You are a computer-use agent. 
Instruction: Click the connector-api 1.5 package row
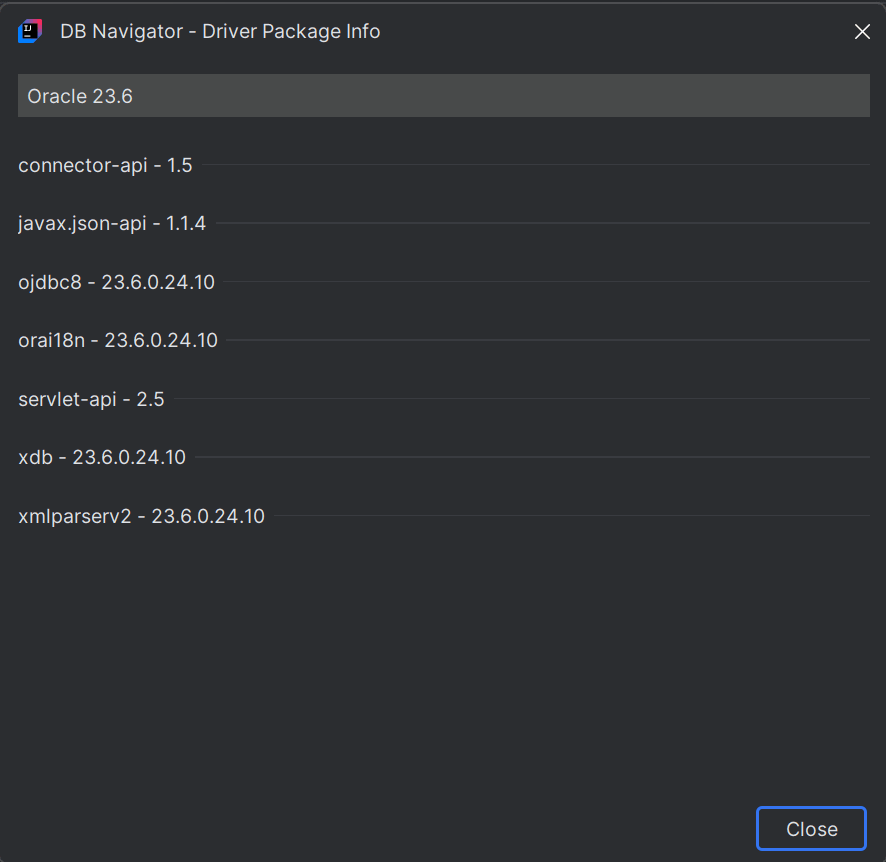coord(105,165)
